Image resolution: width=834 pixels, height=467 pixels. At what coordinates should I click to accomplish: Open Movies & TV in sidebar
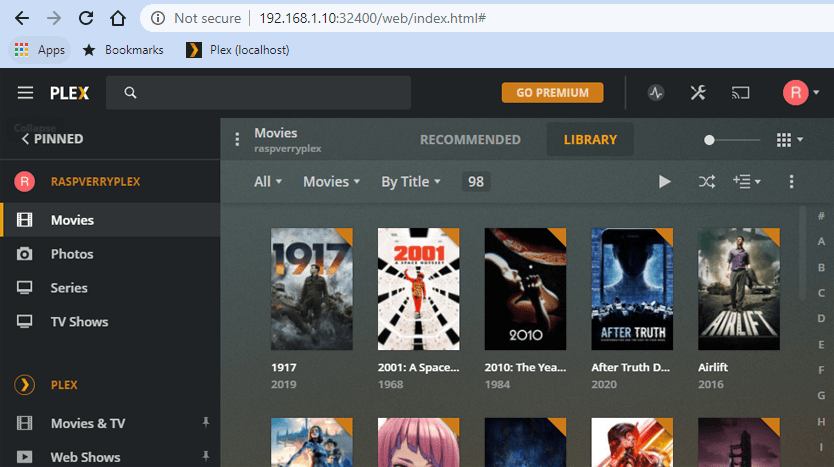(88, 423)
